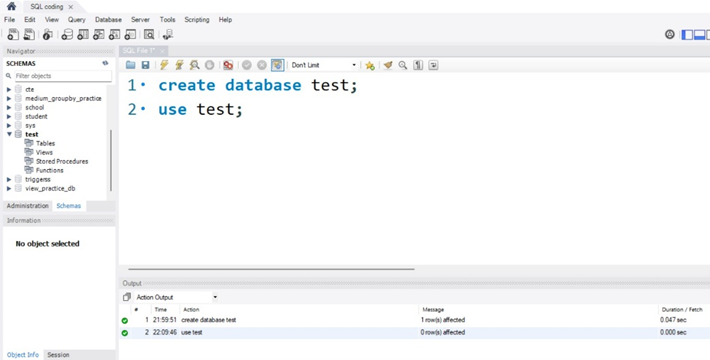This screenshot has width=710, height=360.
Task: Click the output copy icon beside Action Output
Action: [x=127, y=297]
